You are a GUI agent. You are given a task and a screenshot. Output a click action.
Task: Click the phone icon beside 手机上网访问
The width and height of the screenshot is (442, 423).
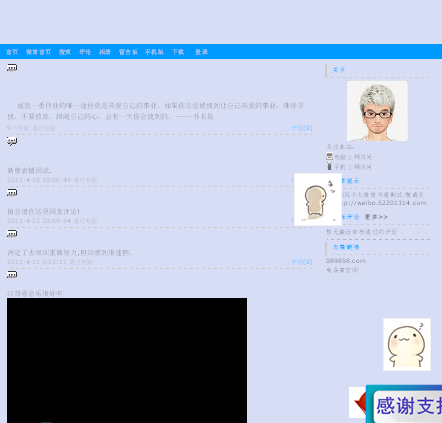[329, 166]
